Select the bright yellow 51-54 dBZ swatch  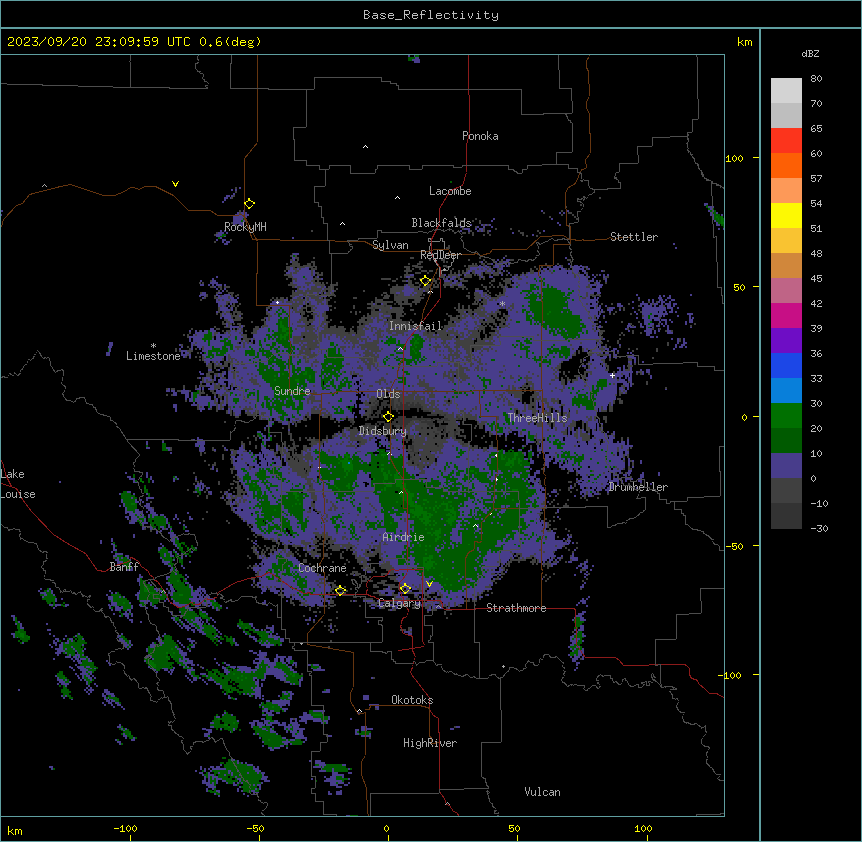pos(786,215)
